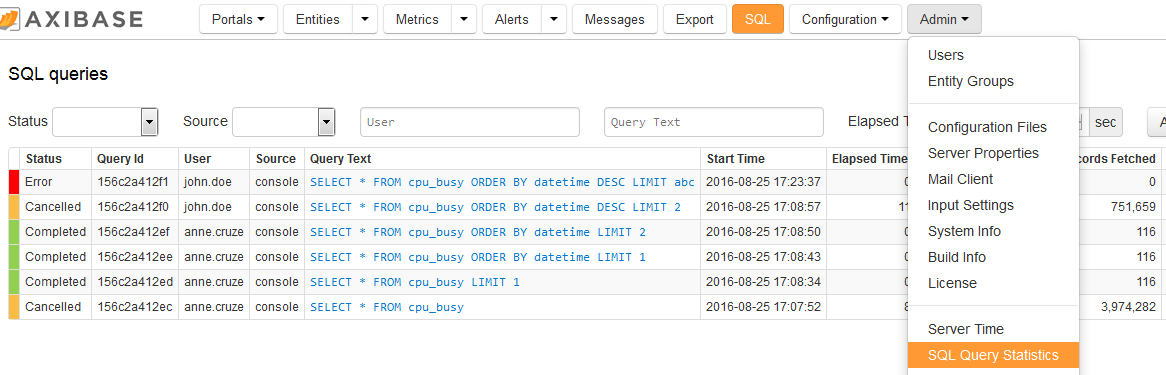The height and width of the screenshot is (375, 1166).
Task: Click records fetched value 3,974,282
Action: point(1128,307)
